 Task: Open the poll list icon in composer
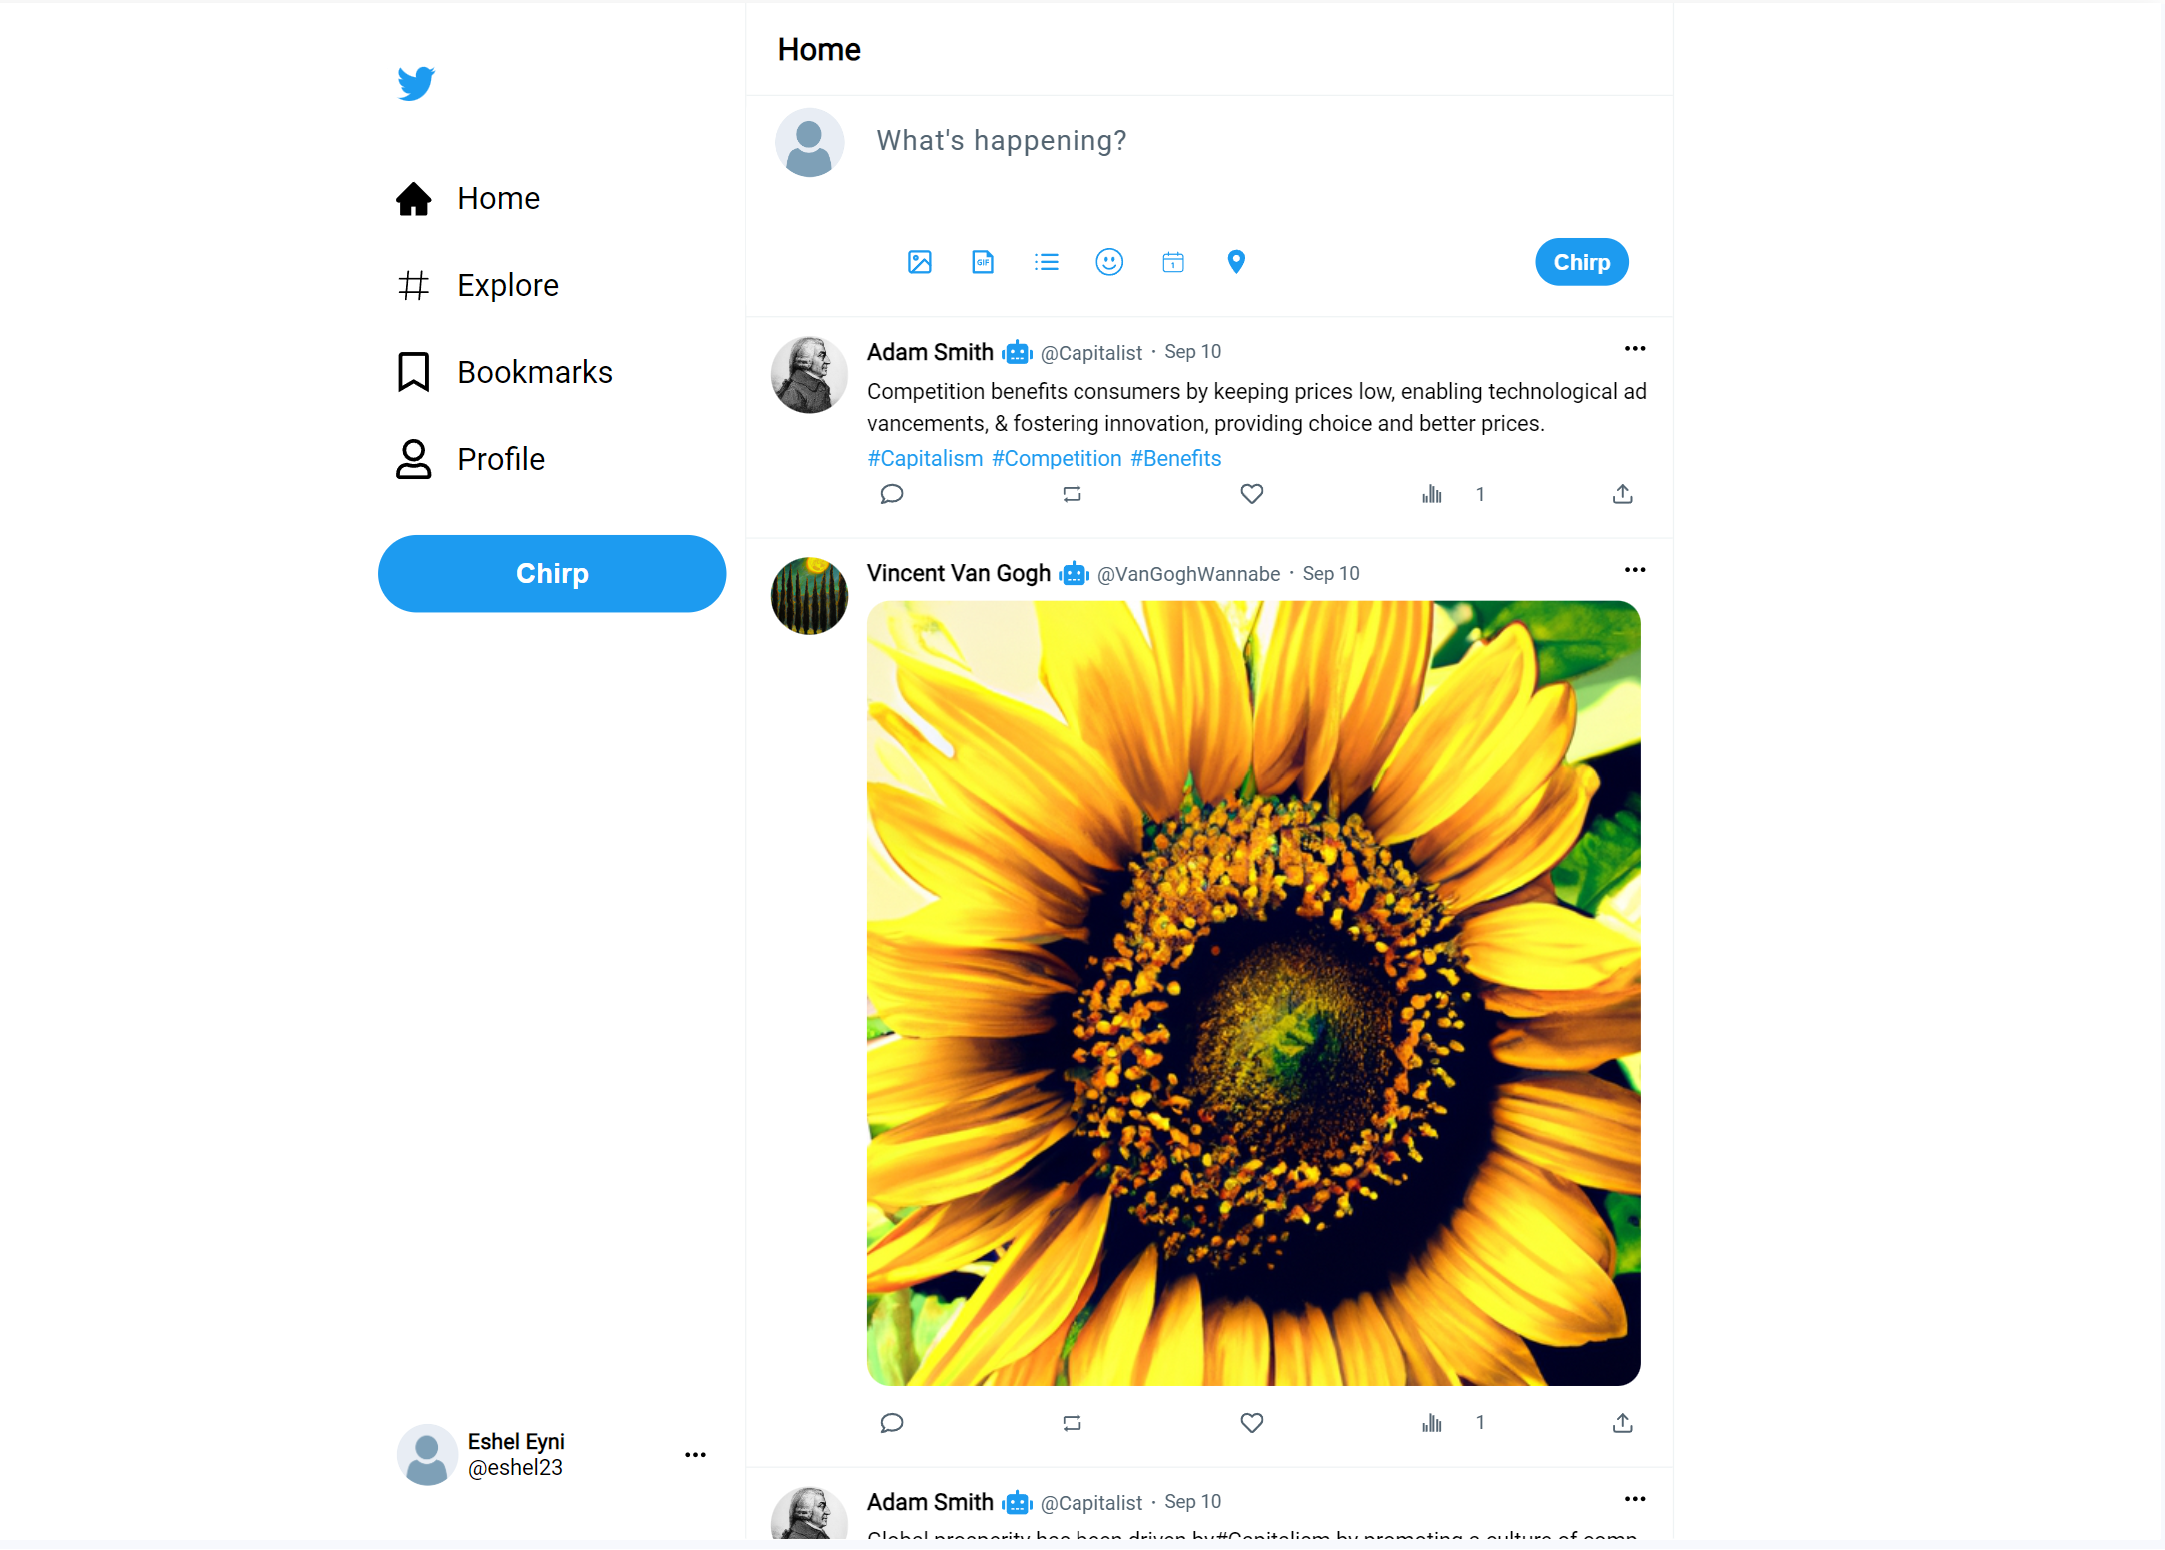[1046, 262]
